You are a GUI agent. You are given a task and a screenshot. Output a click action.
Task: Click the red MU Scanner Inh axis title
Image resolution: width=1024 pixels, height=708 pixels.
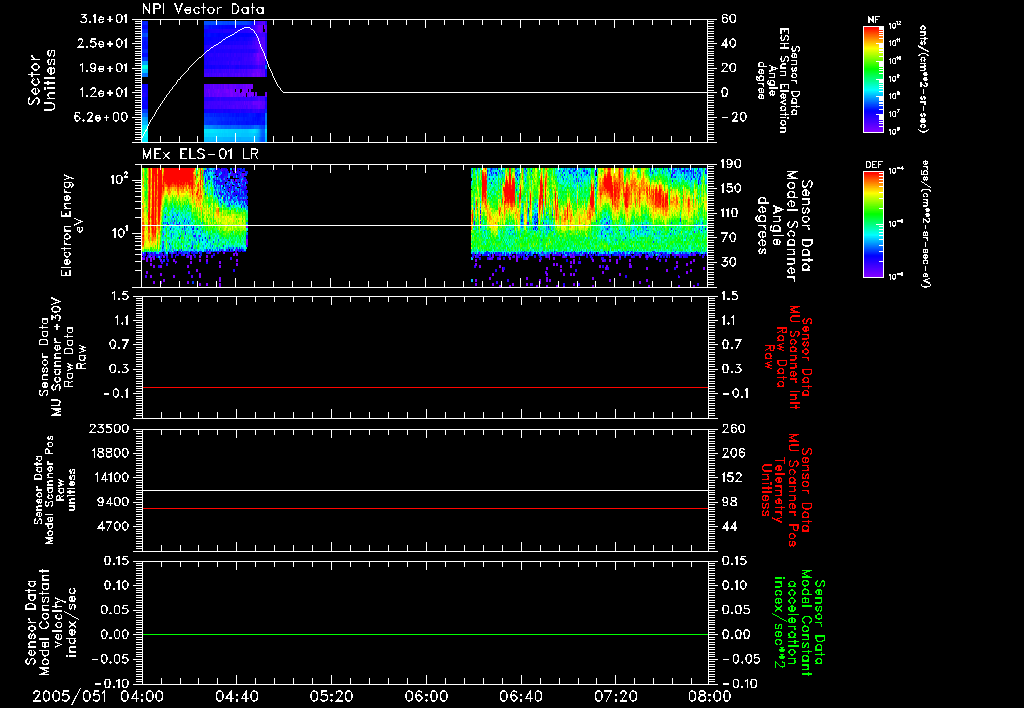point(788,357)
